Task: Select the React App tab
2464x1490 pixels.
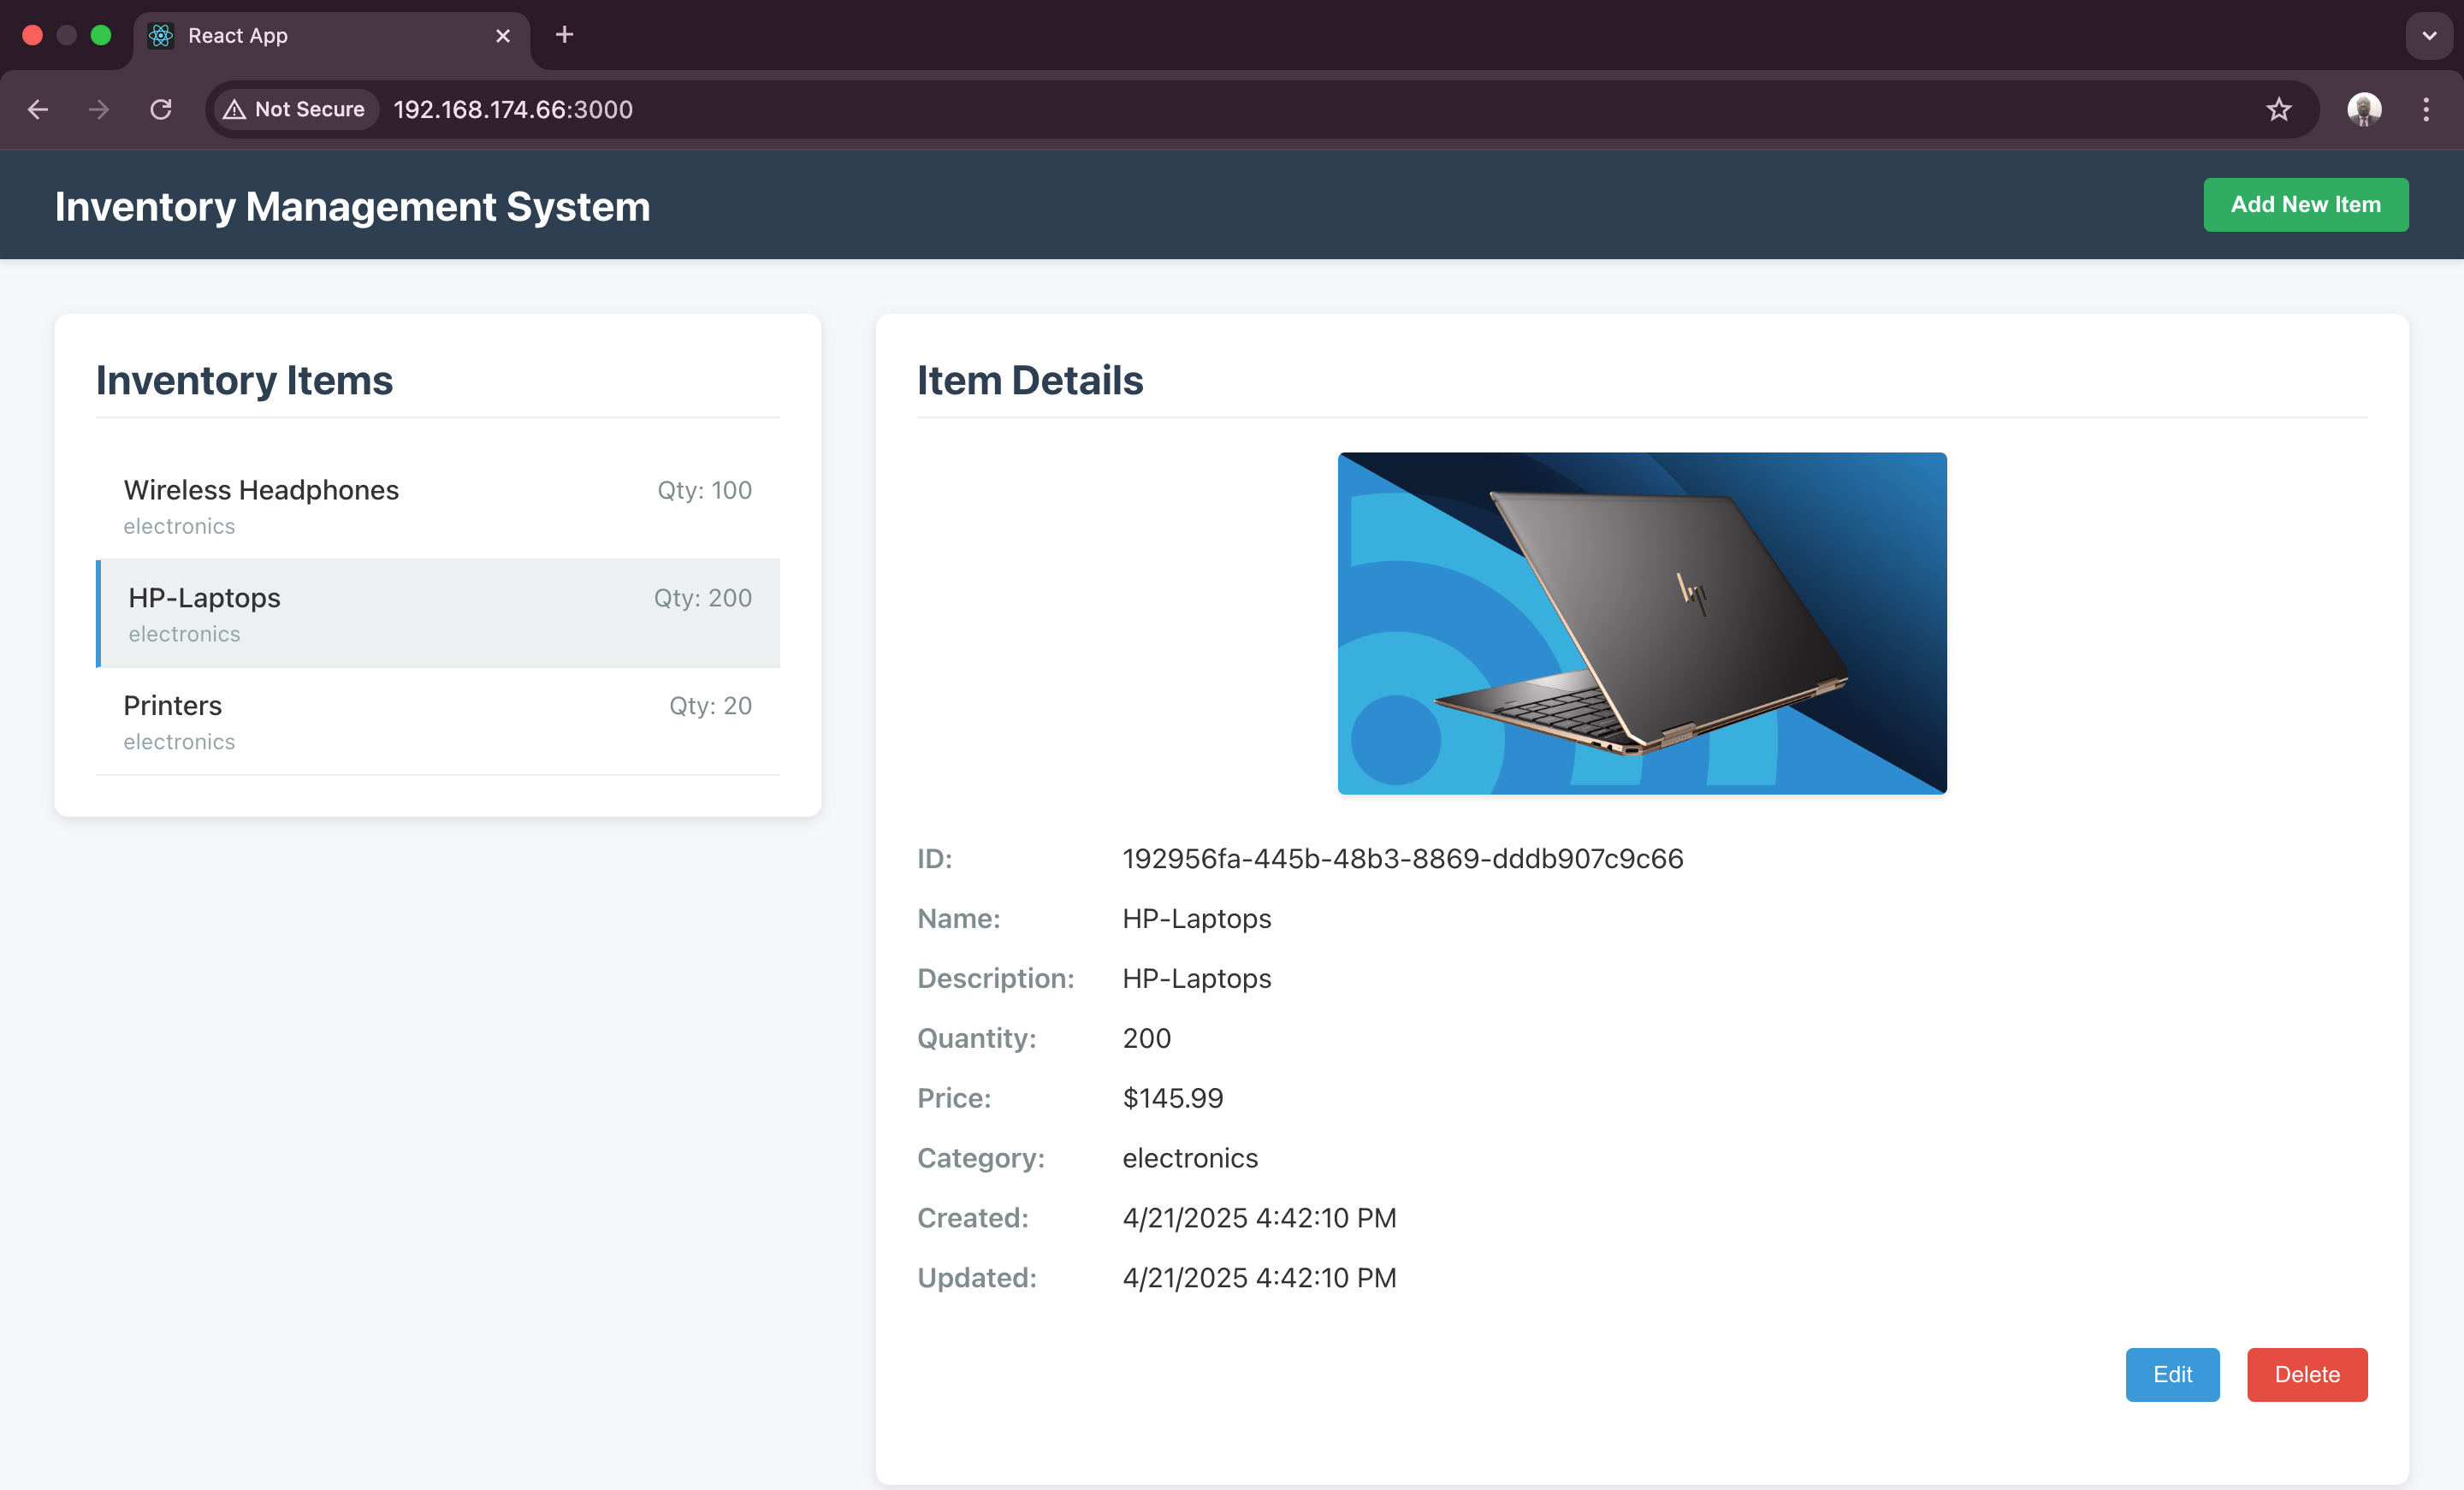Action: [332, 37]
